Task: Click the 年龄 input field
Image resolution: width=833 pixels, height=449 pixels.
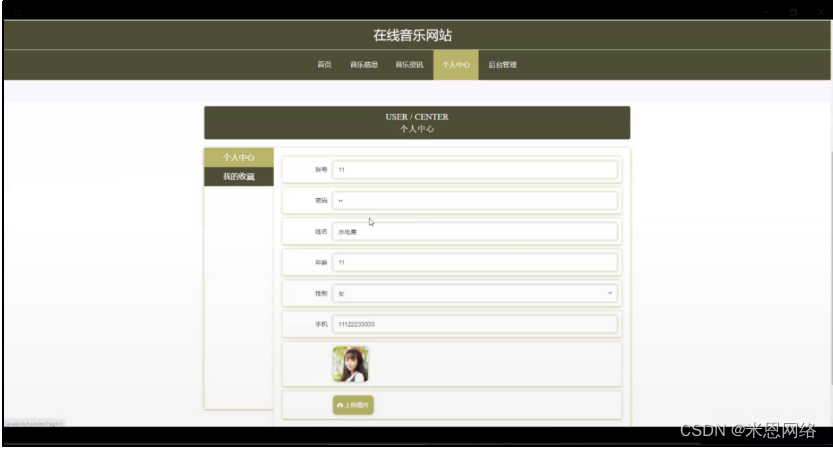Action: pos(475,262)
